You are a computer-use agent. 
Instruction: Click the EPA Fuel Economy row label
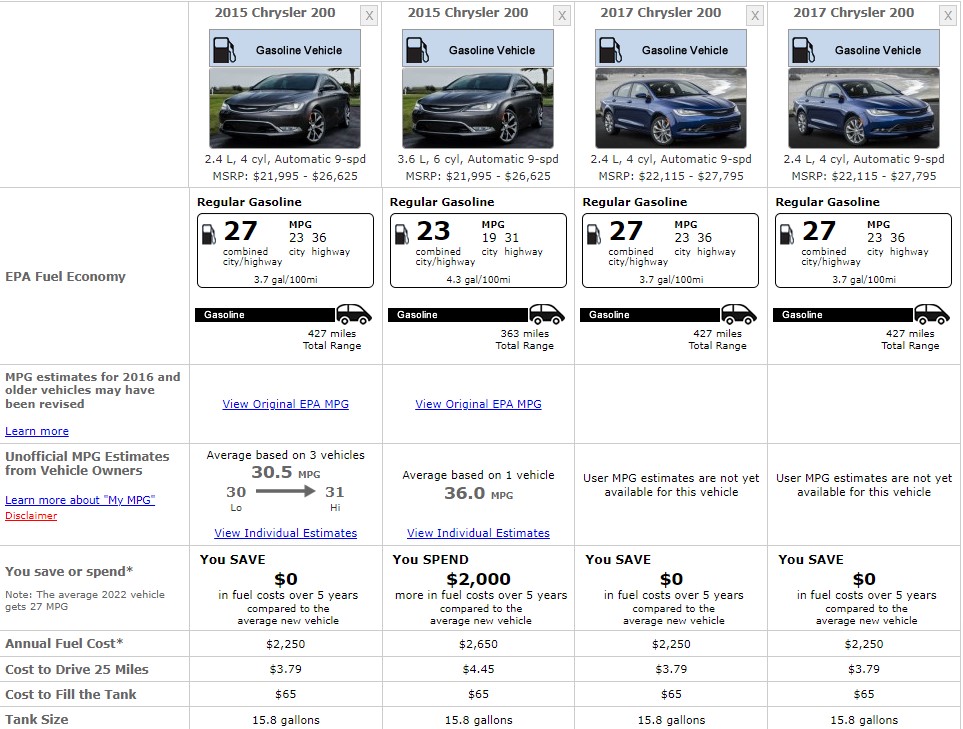click(65, 276)
